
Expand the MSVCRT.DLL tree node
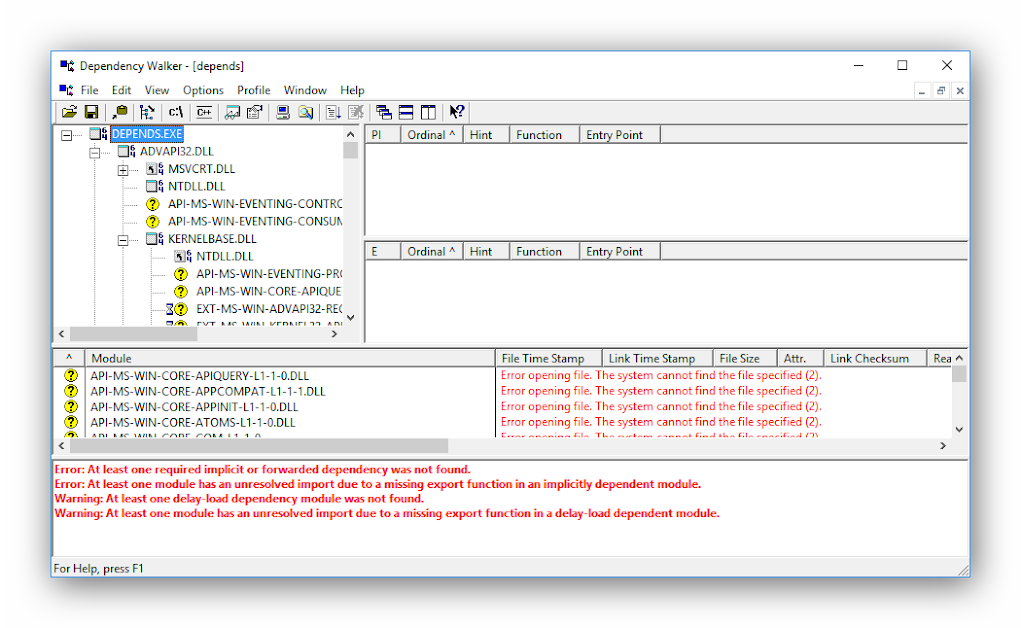(x=122, y=171)
